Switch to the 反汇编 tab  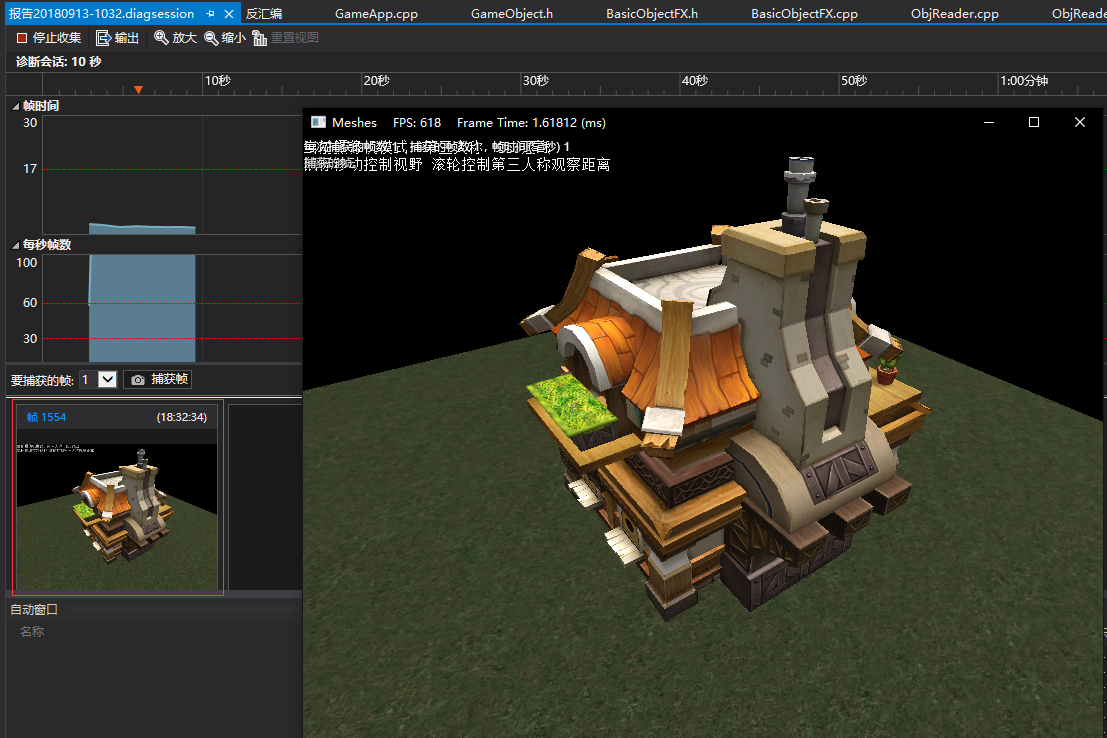tap(264, 13)
